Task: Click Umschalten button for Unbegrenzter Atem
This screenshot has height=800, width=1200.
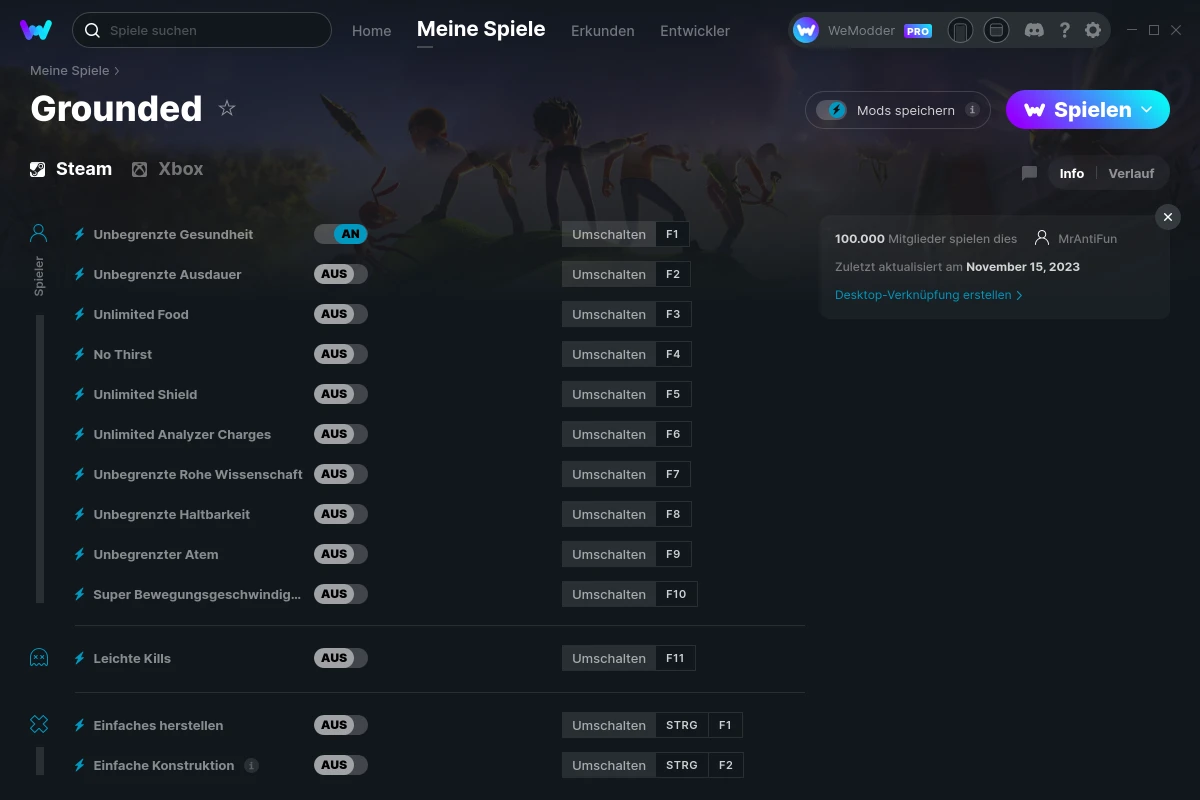Action: [609, 554]
